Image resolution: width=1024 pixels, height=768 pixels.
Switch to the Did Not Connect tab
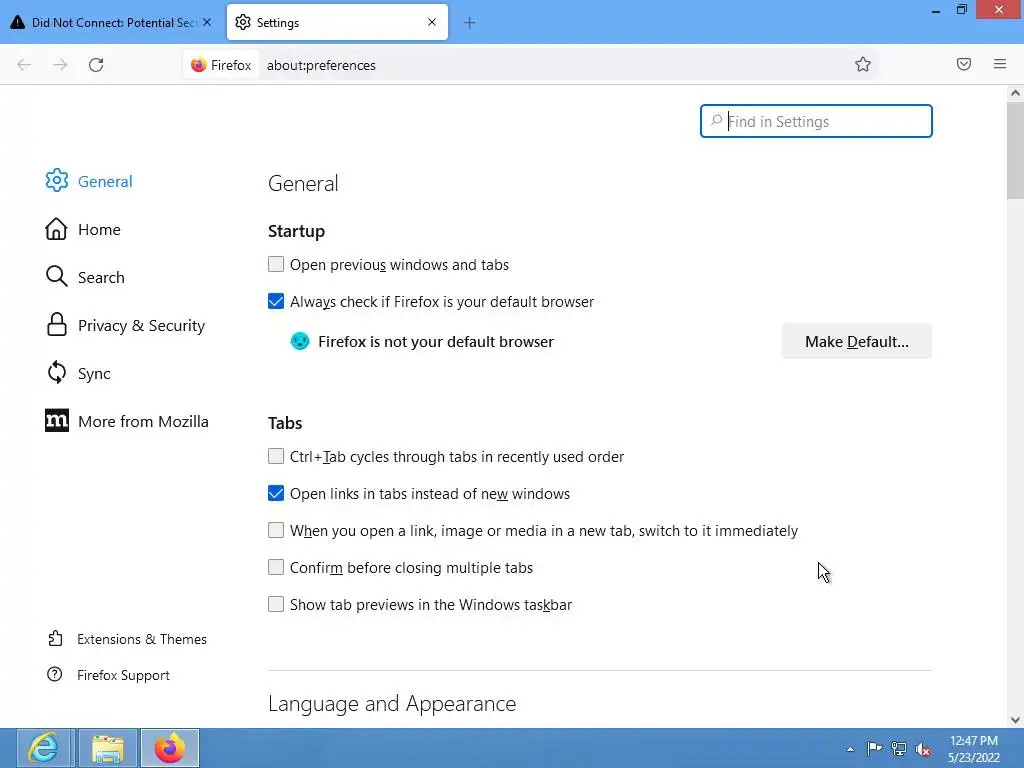tap(111, 23)
